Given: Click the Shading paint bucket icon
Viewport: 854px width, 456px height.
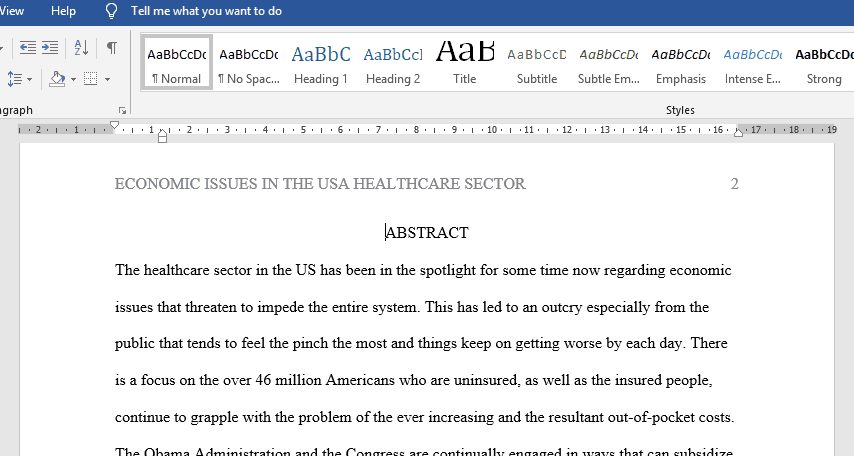Looking at the screenshot, I should [57, 80].
